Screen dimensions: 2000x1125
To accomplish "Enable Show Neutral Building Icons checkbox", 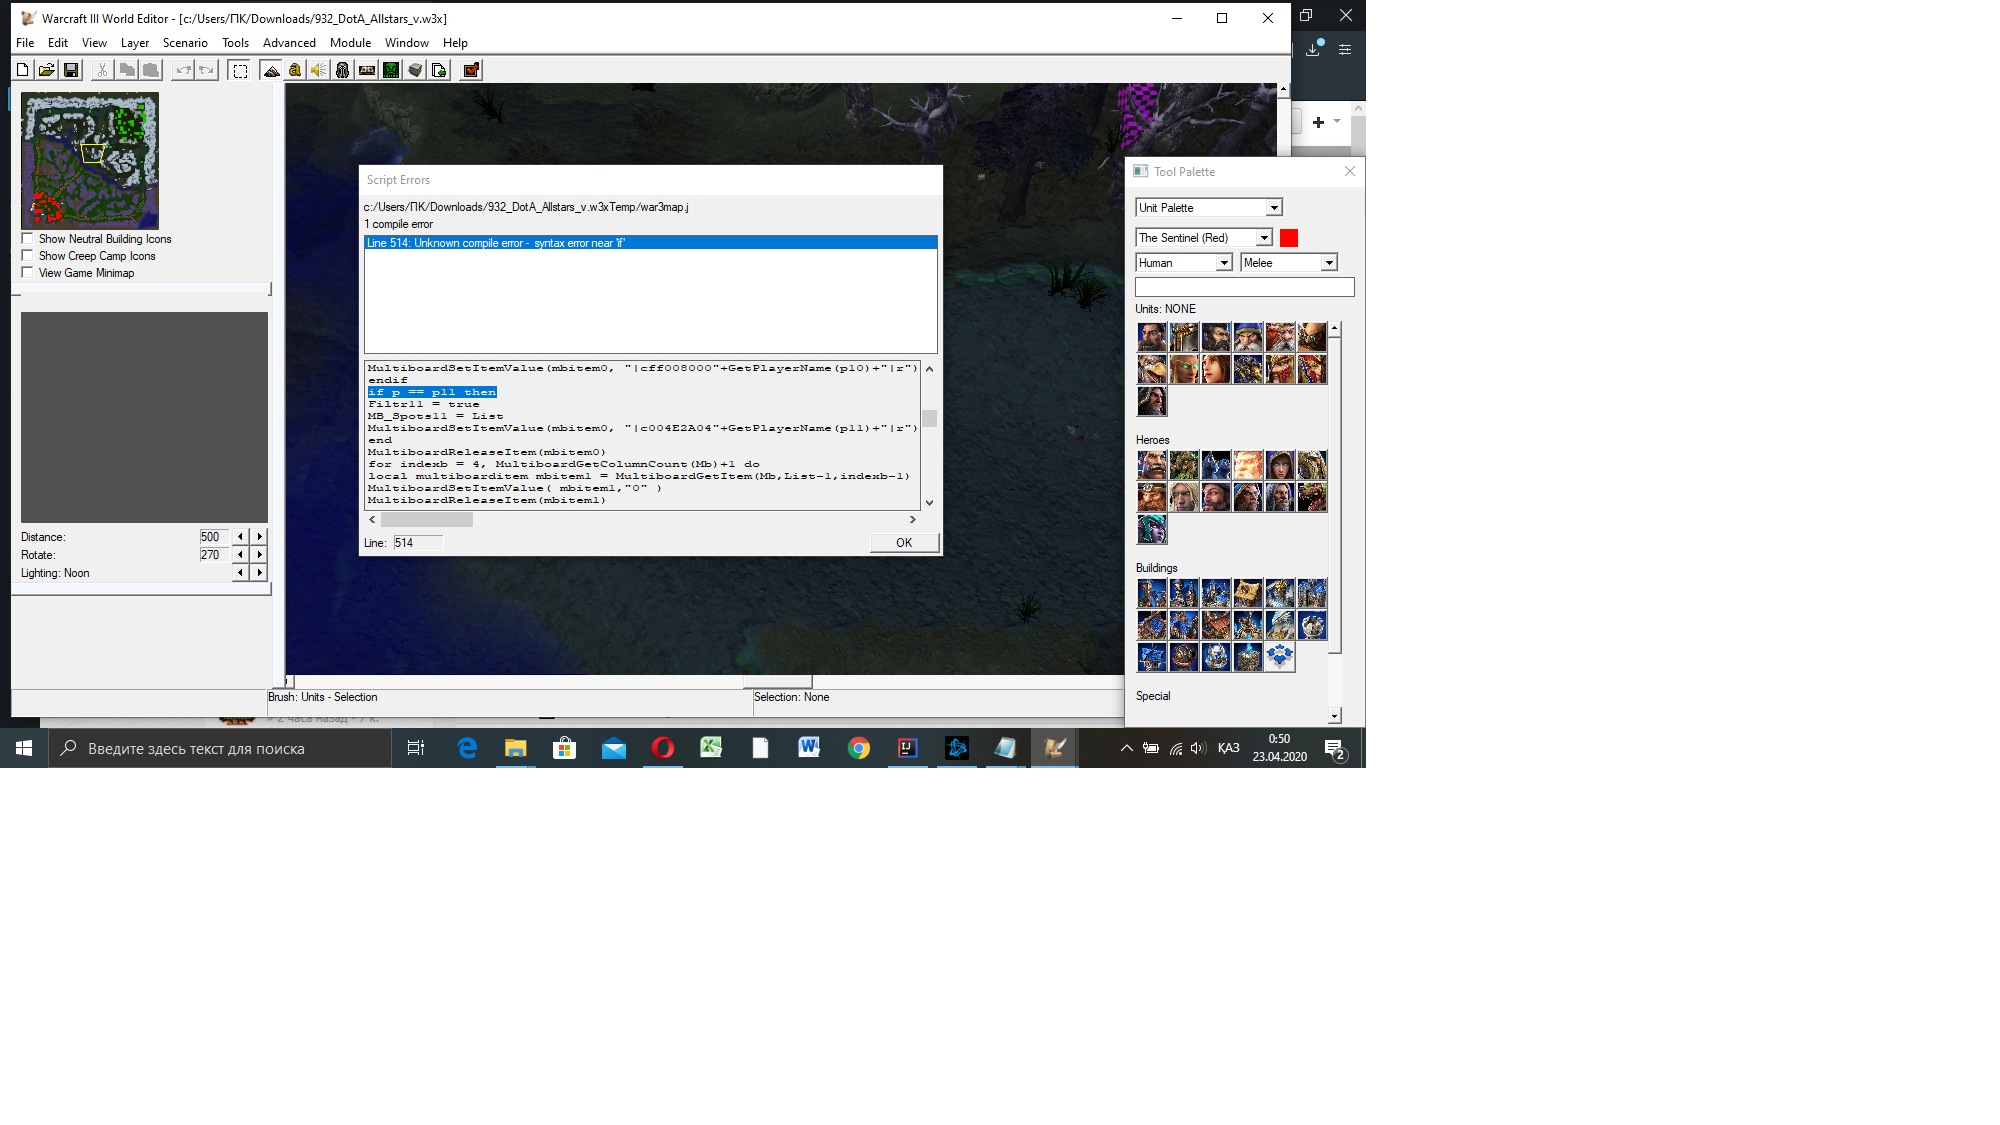I will tap(28, 239).
